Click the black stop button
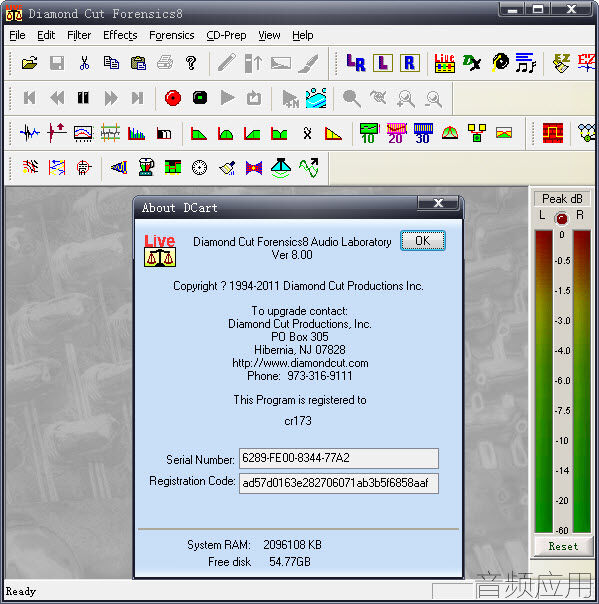Viewport: 599px width, 604px height. click(x=200, y=98)
